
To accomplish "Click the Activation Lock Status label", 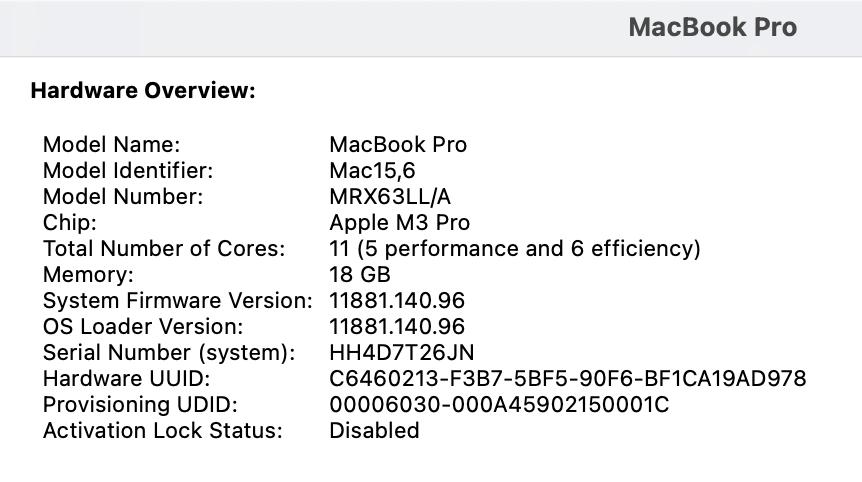I will [163, 430].
